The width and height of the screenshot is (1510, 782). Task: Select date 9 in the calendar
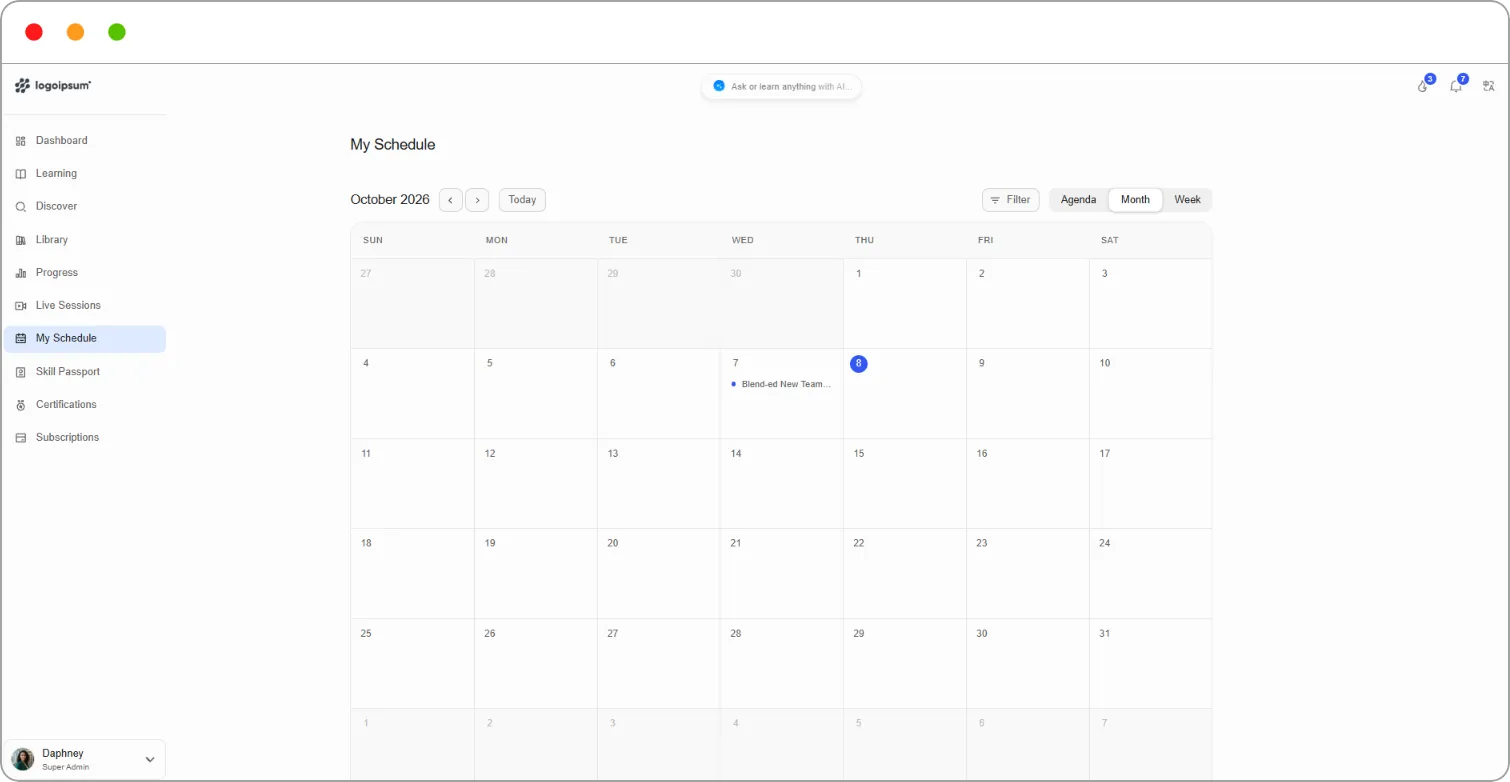tap(981, 363)
